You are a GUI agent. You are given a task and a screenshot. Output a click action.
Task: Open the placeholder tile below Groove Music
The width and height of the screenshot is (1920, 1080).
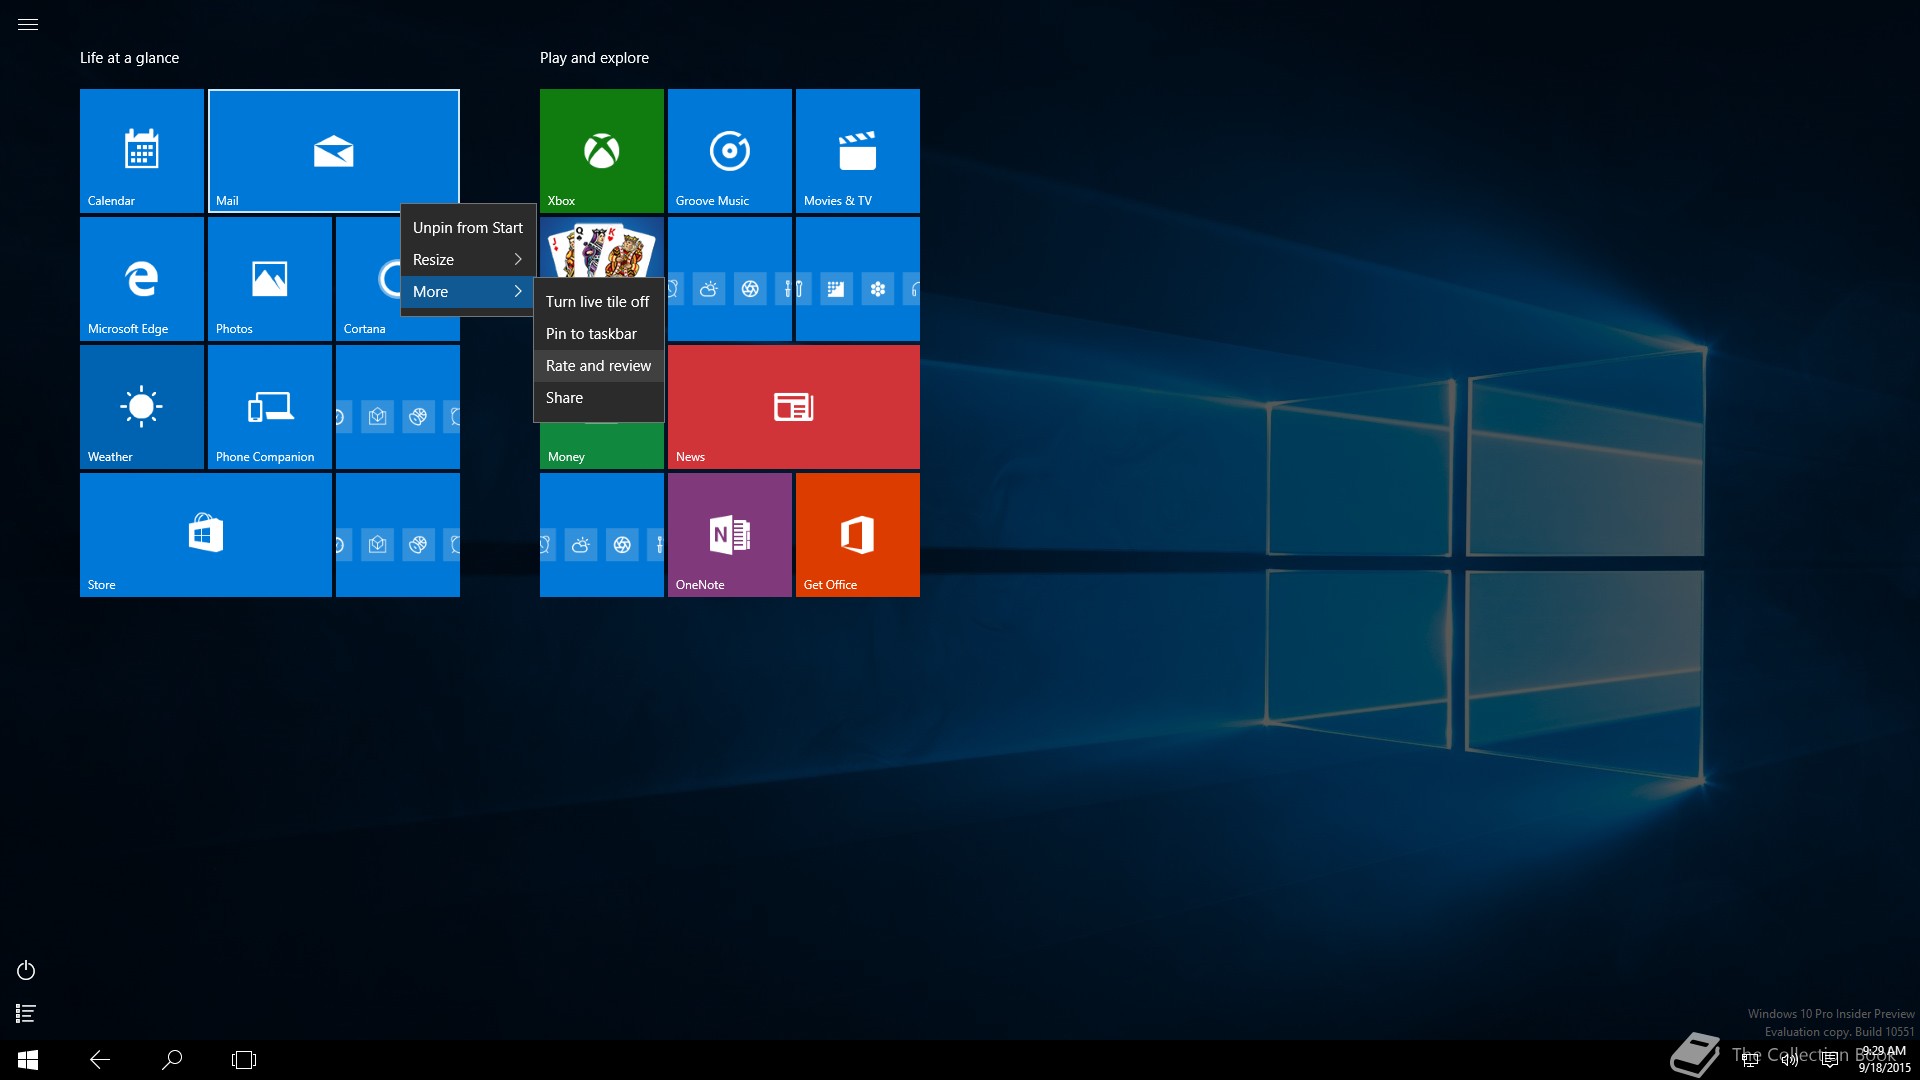click(x=730, y=279)
